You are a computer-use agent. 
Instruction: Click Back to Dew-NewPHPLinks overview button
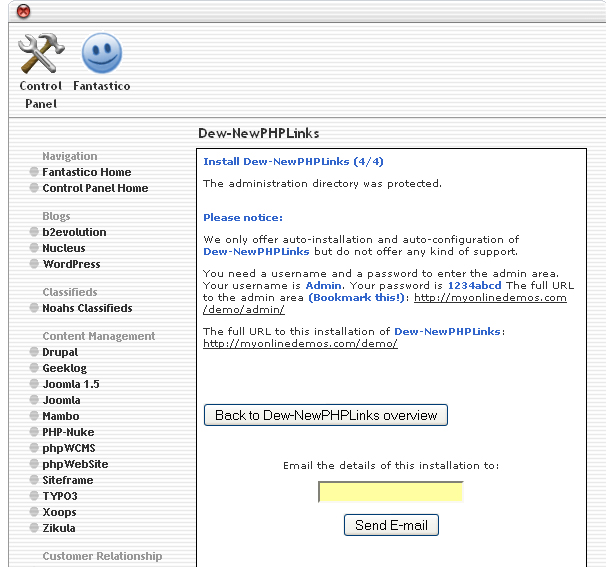coord(326,415)
